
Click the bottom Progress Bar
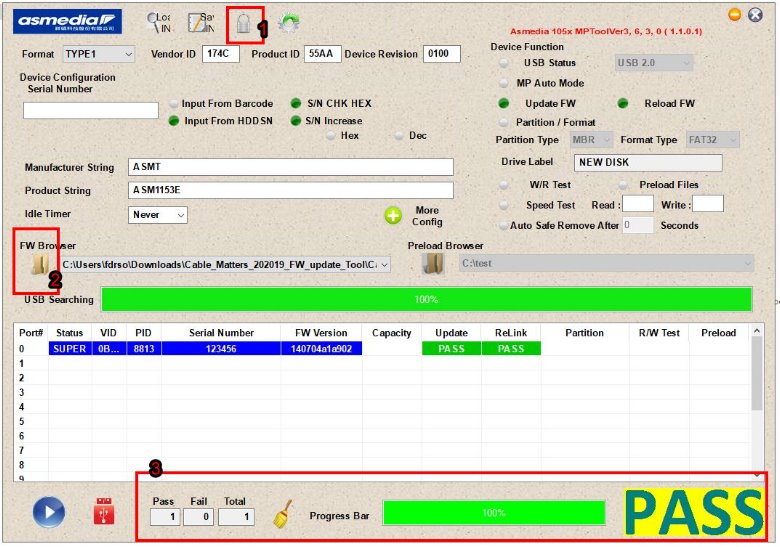point(494,513)
